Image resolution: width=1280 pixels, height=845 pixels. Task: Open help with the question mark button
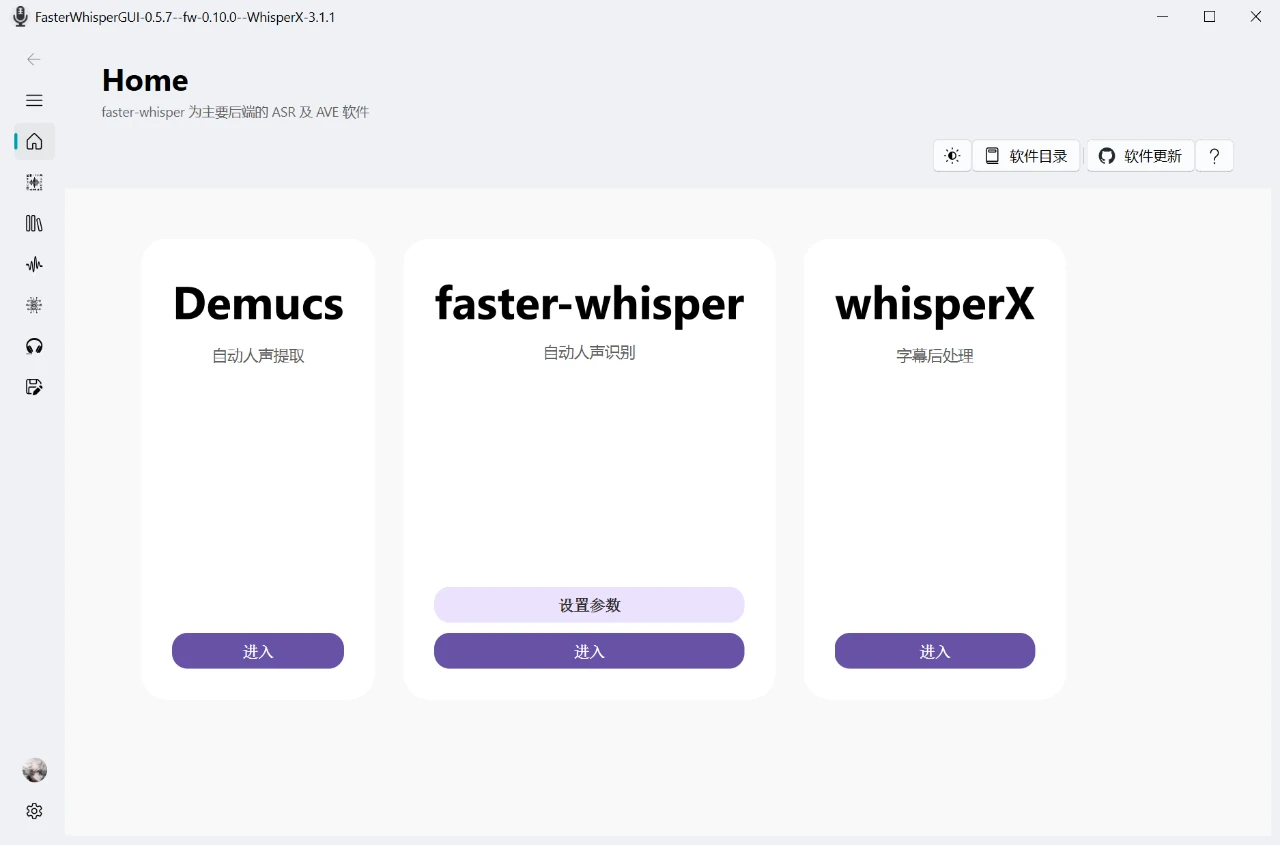point(1214,156)
